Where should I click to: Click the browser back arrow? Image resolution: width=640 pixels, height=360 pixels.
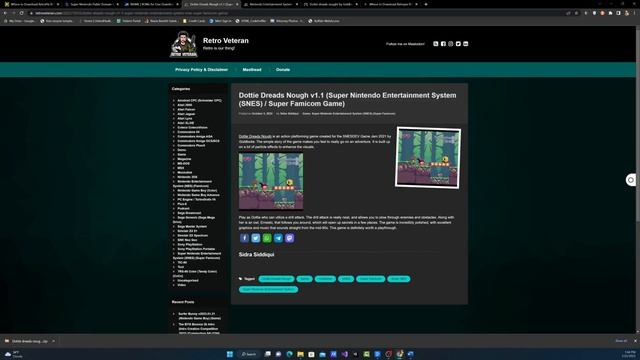(x=5, y=13)
